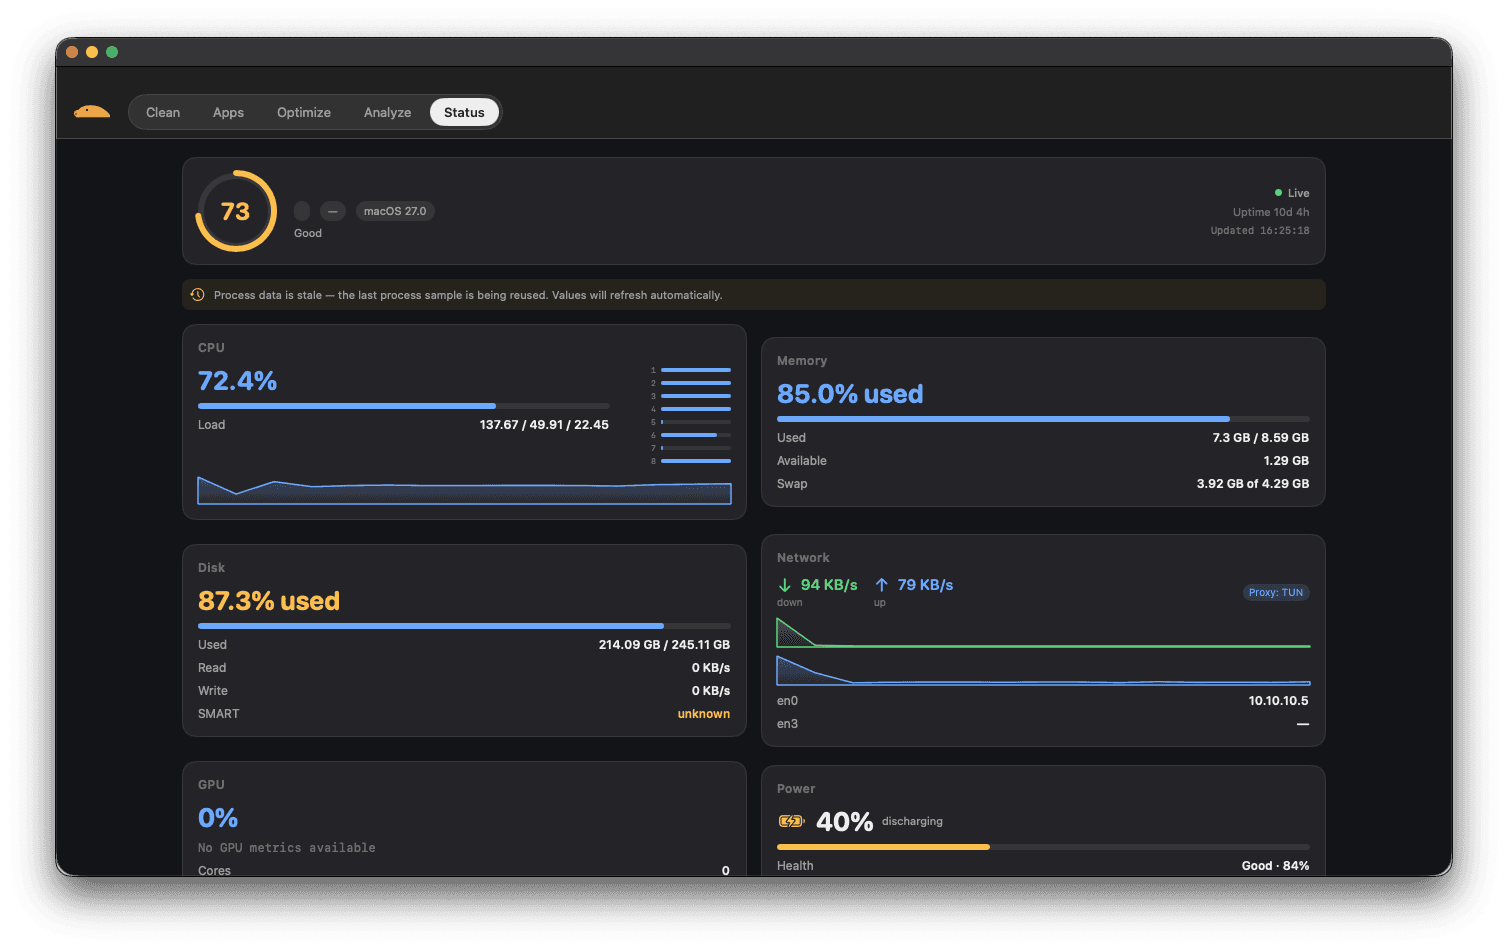The height and width of the screenshot is (950, 1508).
Task: Switch to the Apps tab
Action: pyautogui.click(x=228, y=112)
